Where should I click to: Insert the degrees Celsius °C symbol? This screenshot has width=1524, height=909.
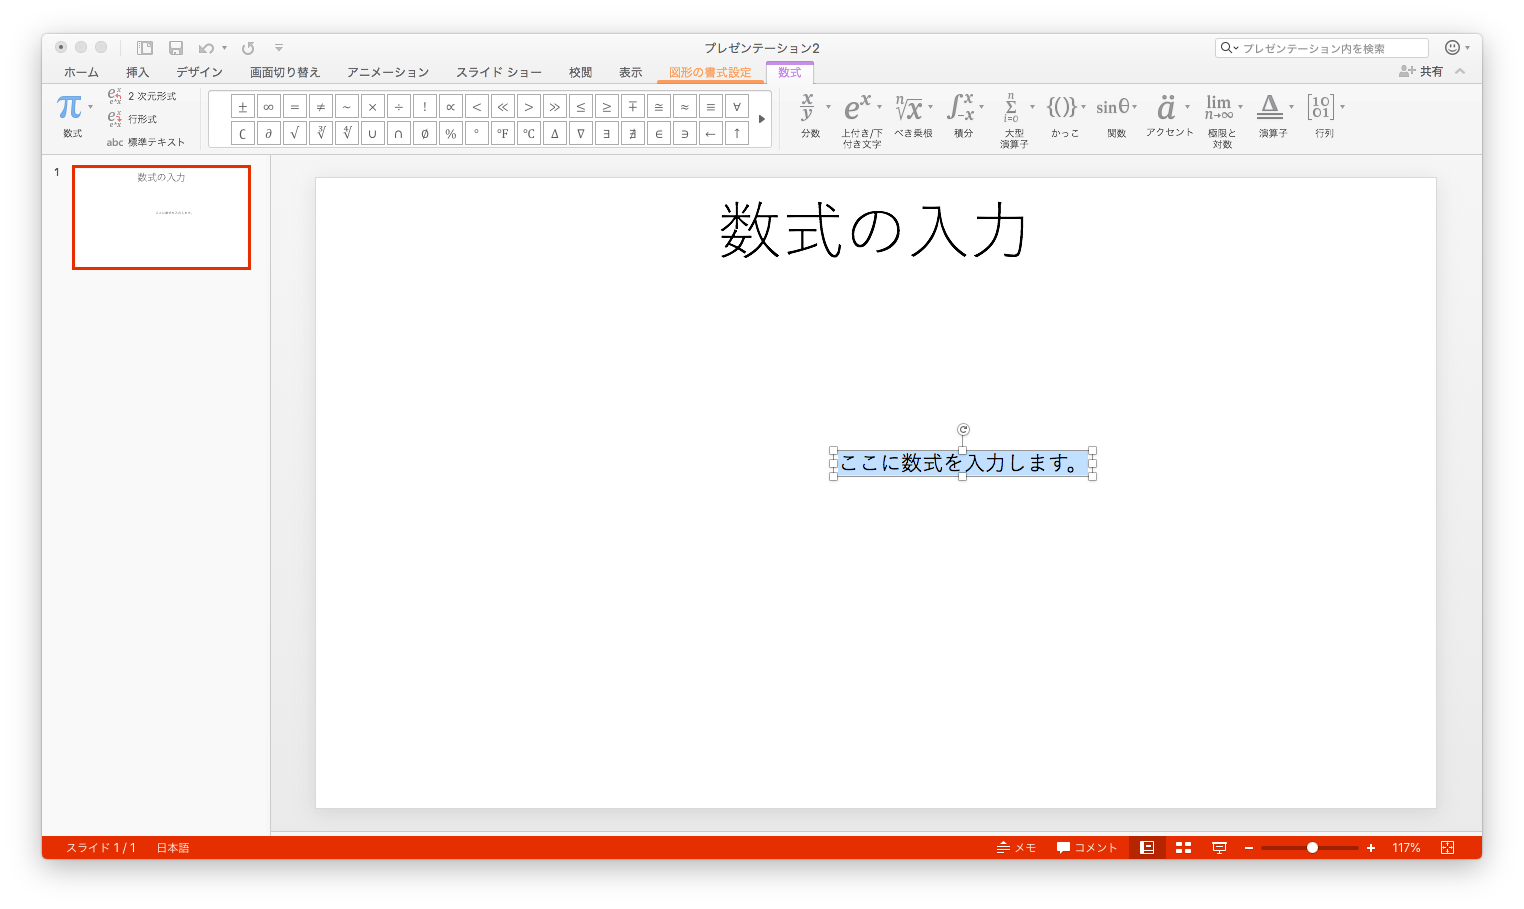tap(528, 133)
